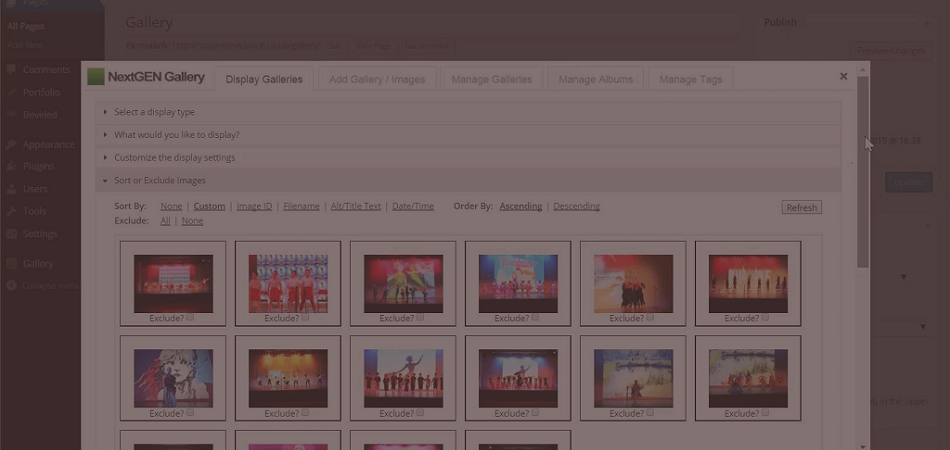Click the Tools icon in the sidebar
Screen dimensions: 950x450
point(10,211)
